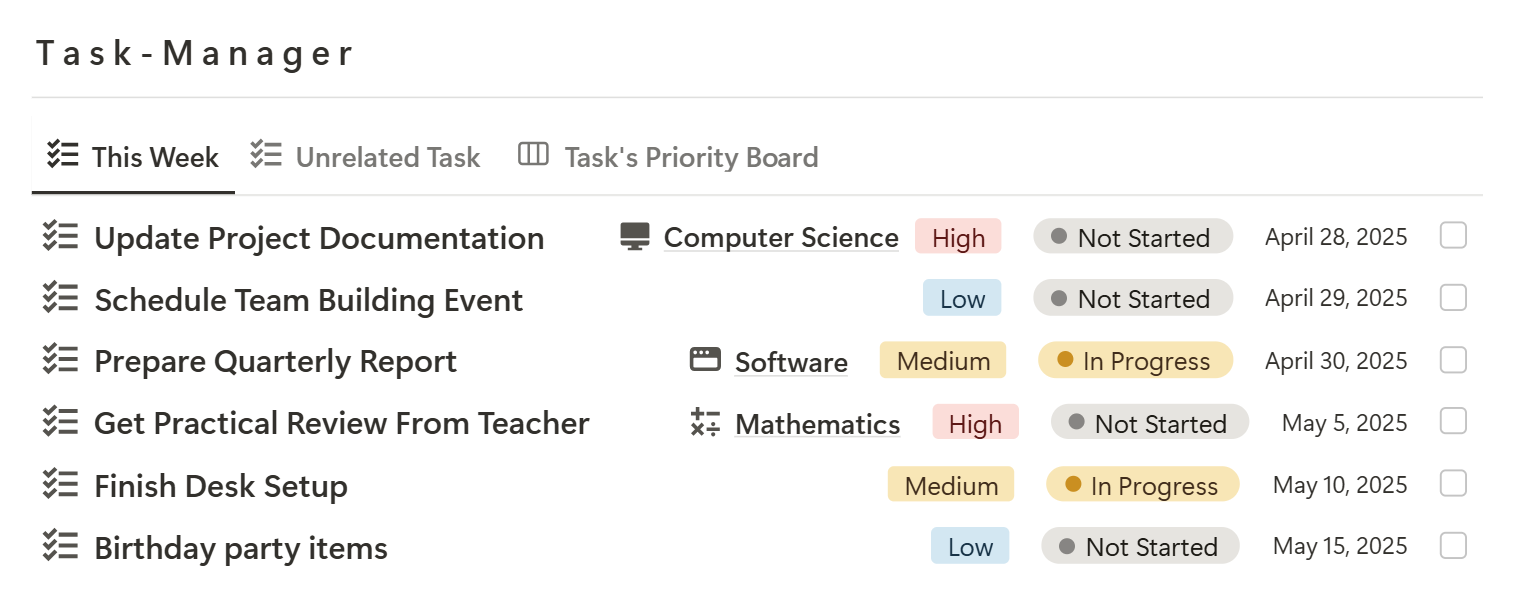Click the May 15, 2025 date

1340,546
